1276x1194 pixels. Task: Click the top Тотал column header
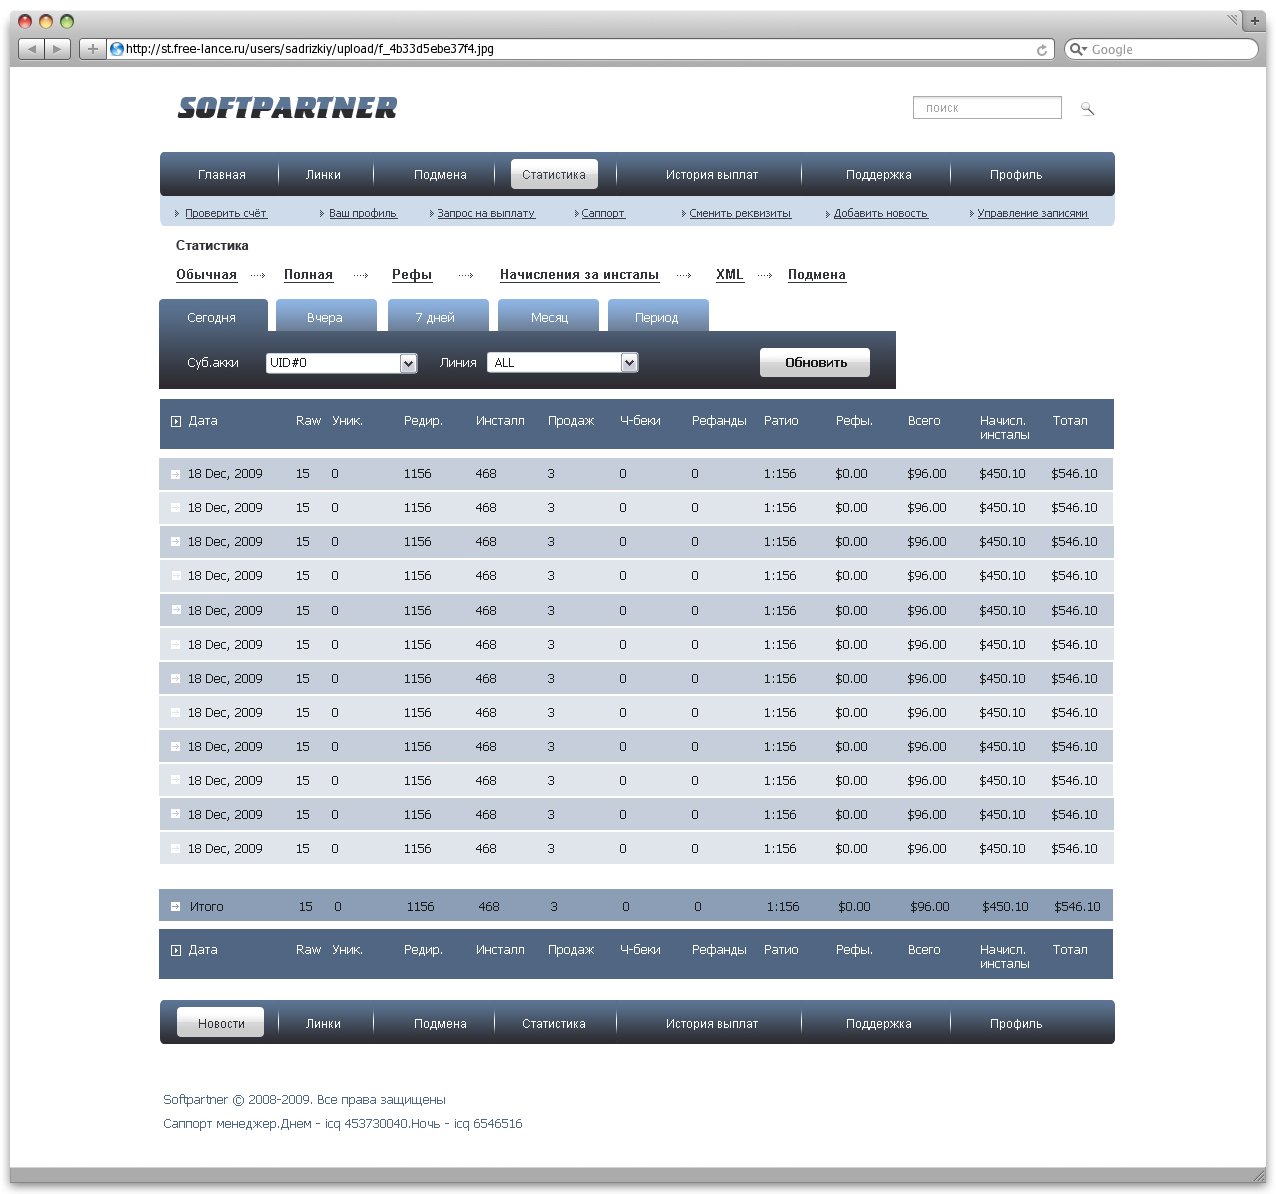point(1070,421)
